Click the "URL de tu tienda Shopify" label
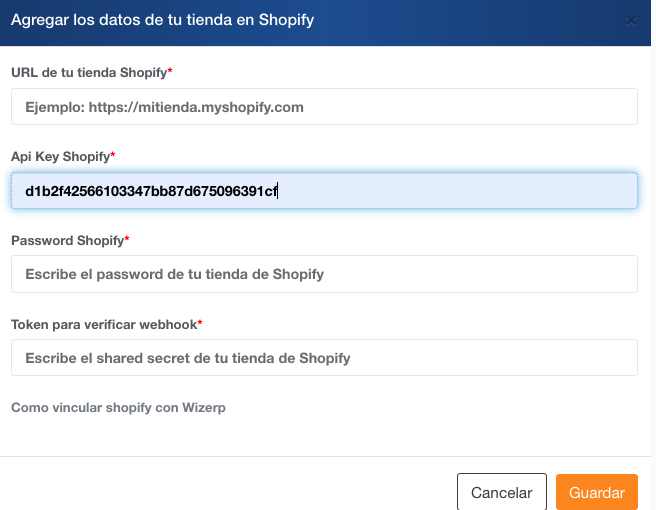The width and height of the screenshot is (656, 510). [88, 73]
